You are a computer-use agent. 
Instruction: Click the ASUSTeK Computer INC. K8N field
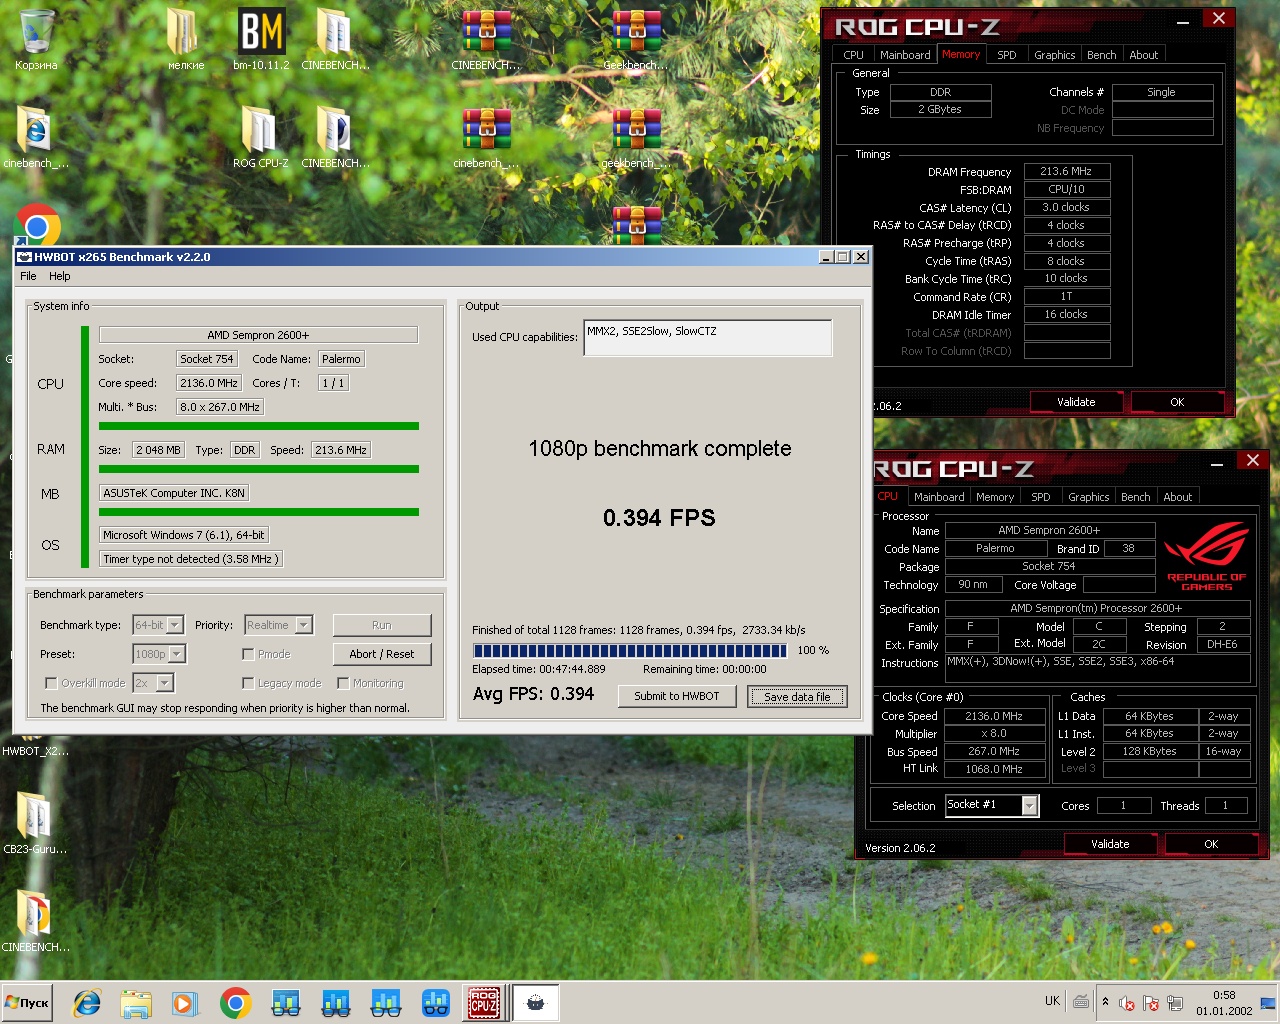click(x=174, y=493)
